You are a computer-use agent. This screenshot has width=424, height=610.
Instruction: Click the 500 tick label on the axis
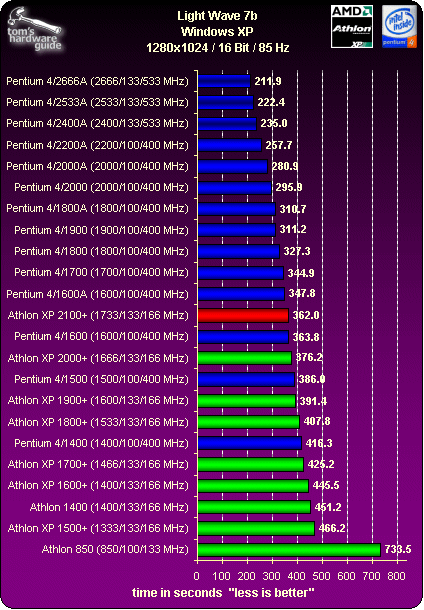(x=321, y=576)
